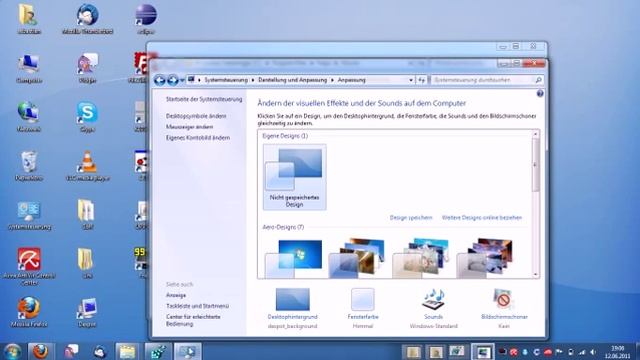Open Sounds Windows-Standard settings
This screenshot has height=360, width=640.
coord(433,308)
